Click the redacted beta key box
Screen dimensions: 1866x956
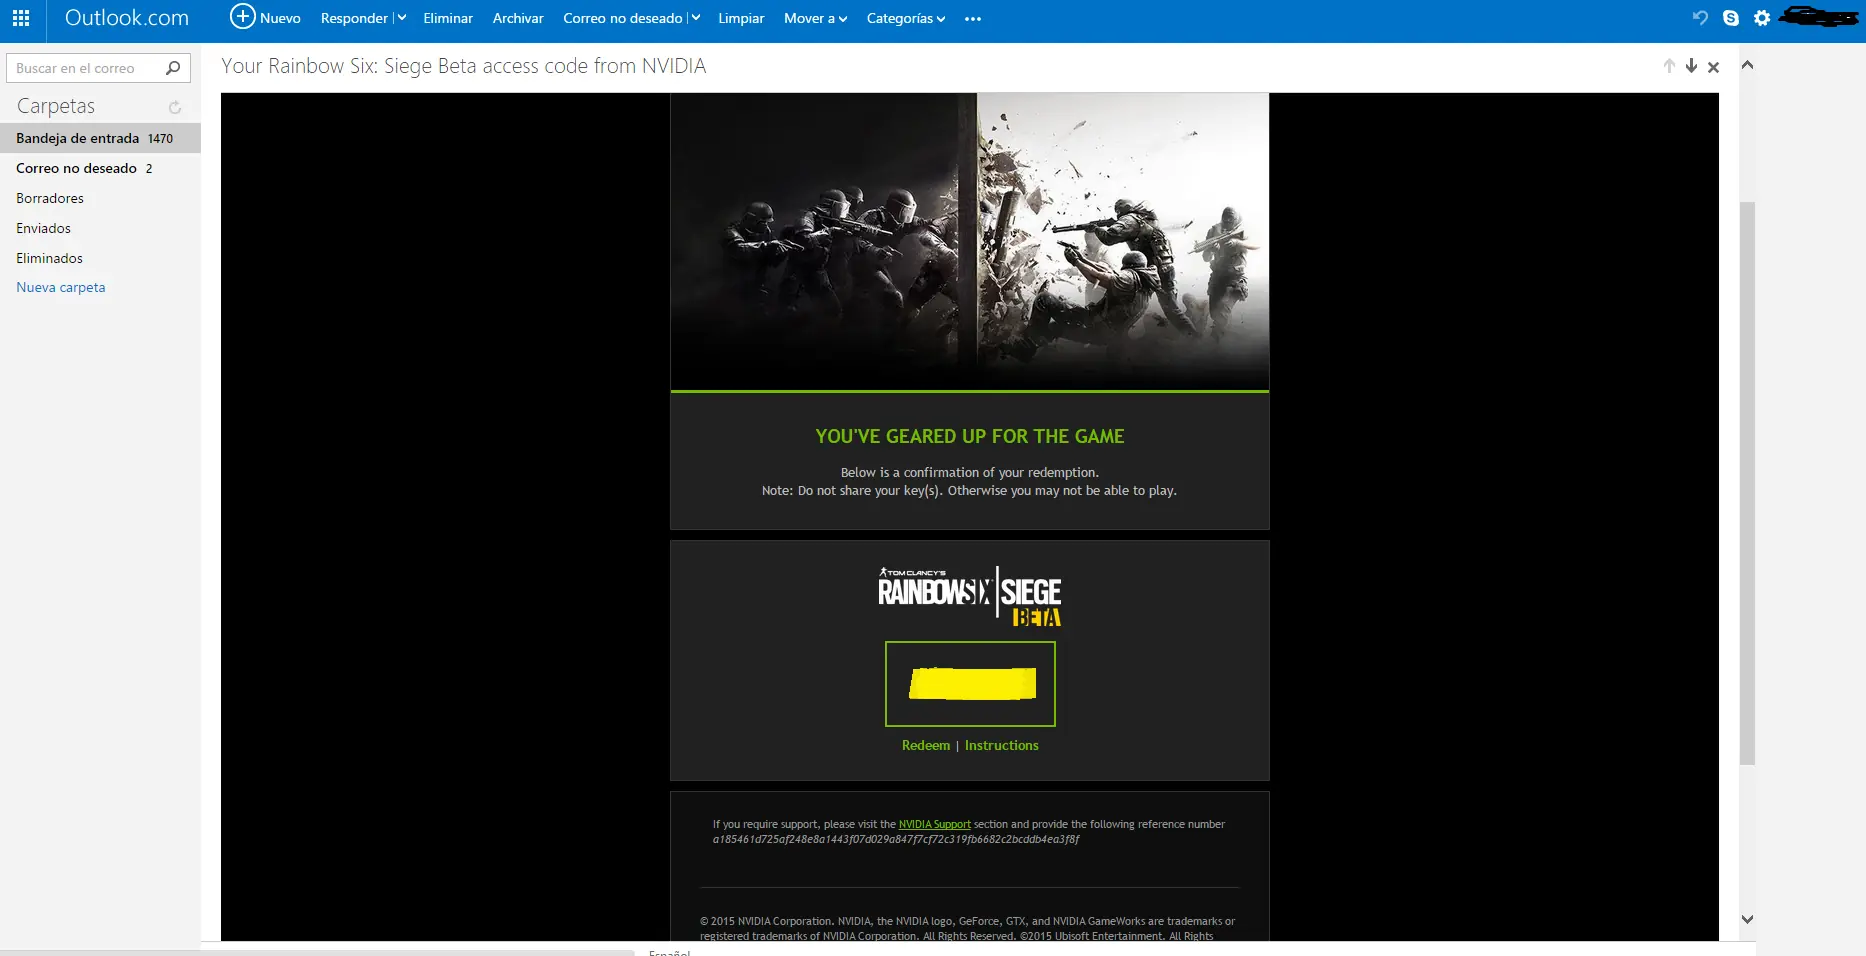point(970,684)
